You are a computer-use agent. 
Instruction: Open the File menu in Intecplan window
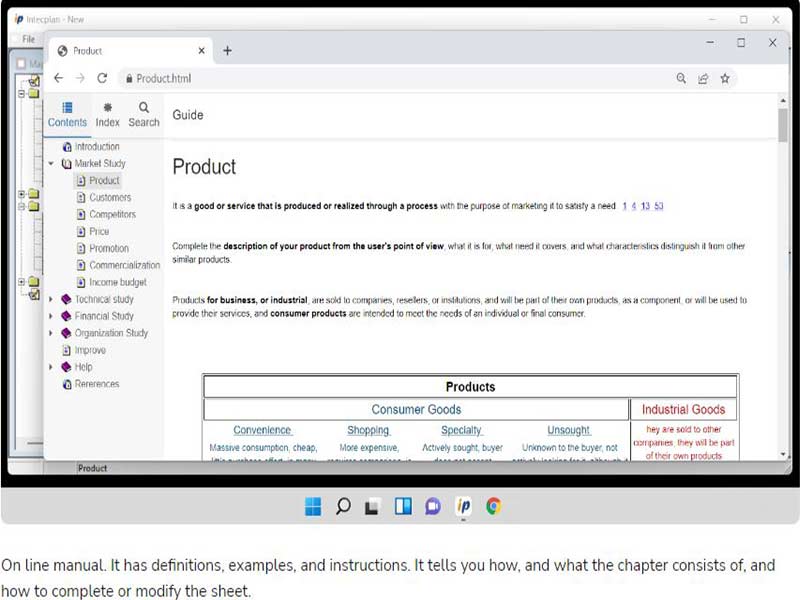pos(29,39)
